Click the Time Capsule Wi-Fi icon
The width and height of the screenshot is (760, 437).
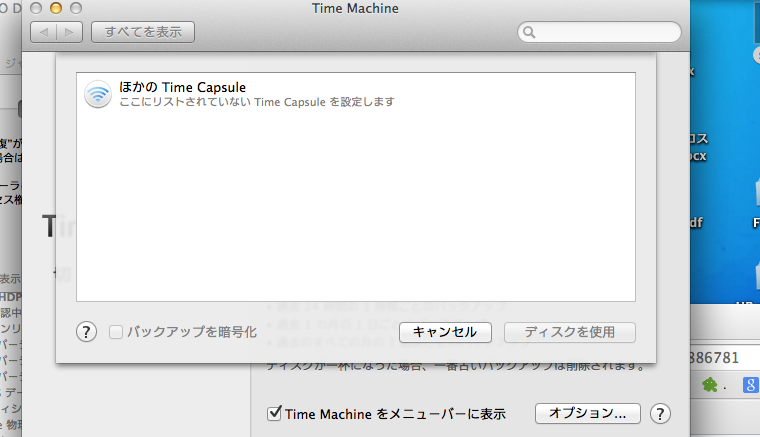point(97,94)
